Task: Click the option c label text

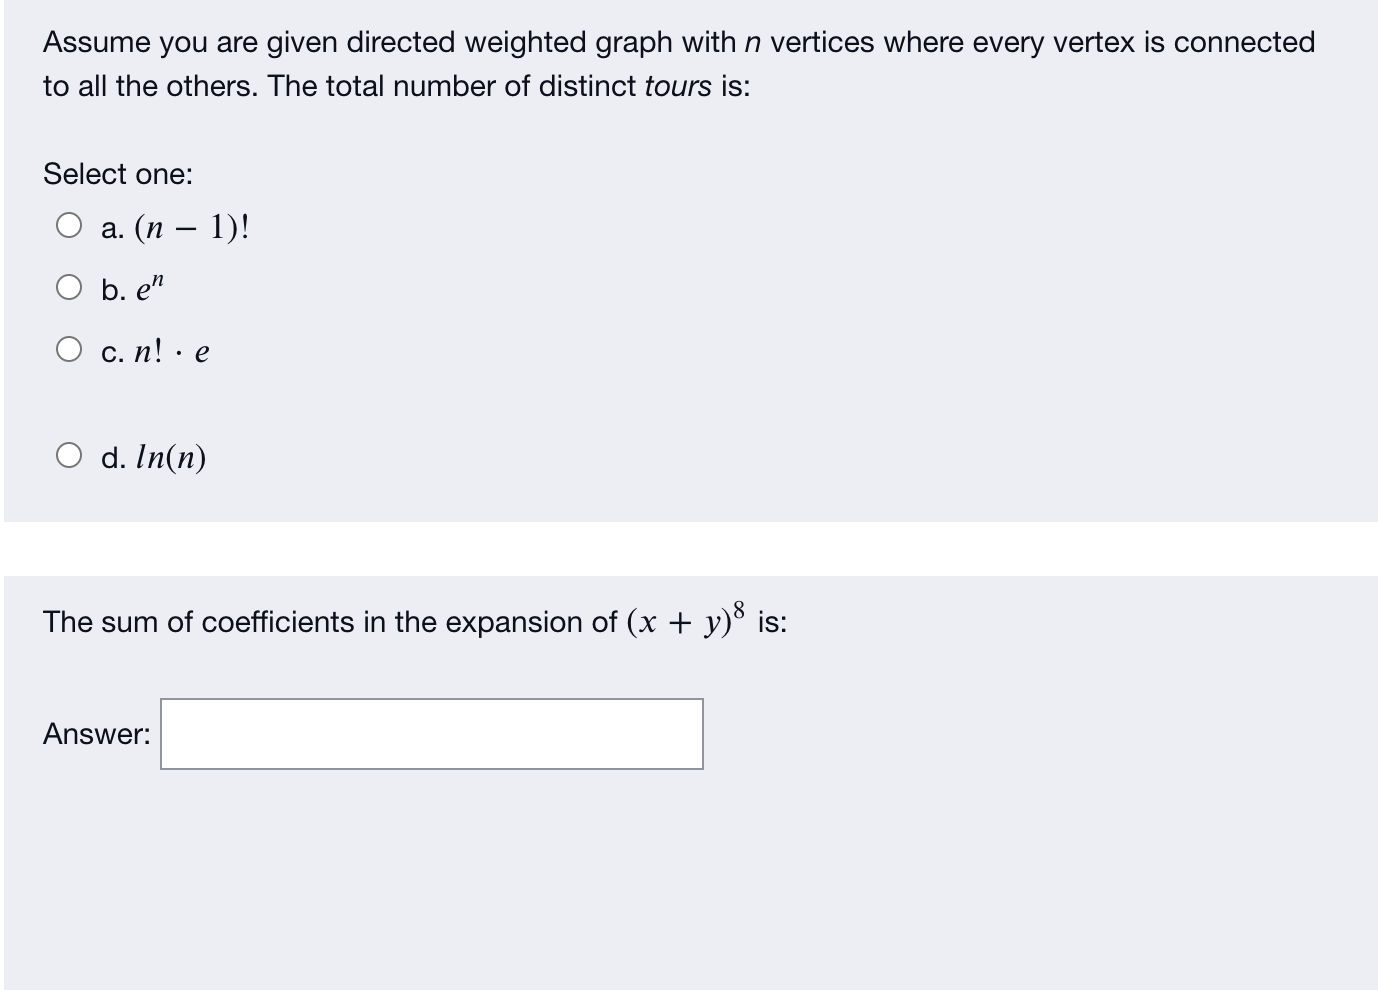Action: [x=155, y=350]
